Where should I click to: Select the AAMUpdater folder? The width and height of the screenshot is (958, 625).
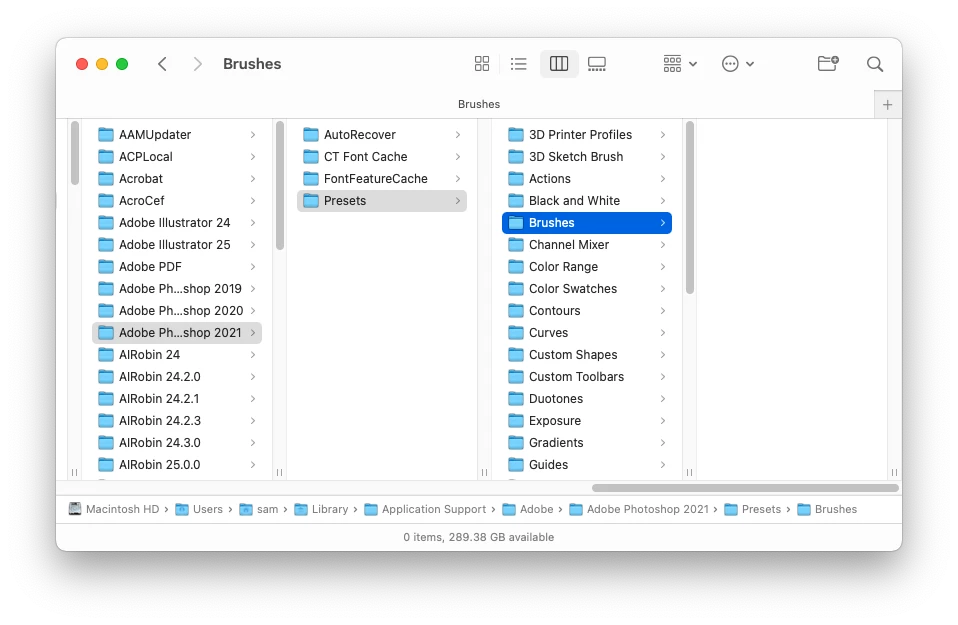point(177,134)
